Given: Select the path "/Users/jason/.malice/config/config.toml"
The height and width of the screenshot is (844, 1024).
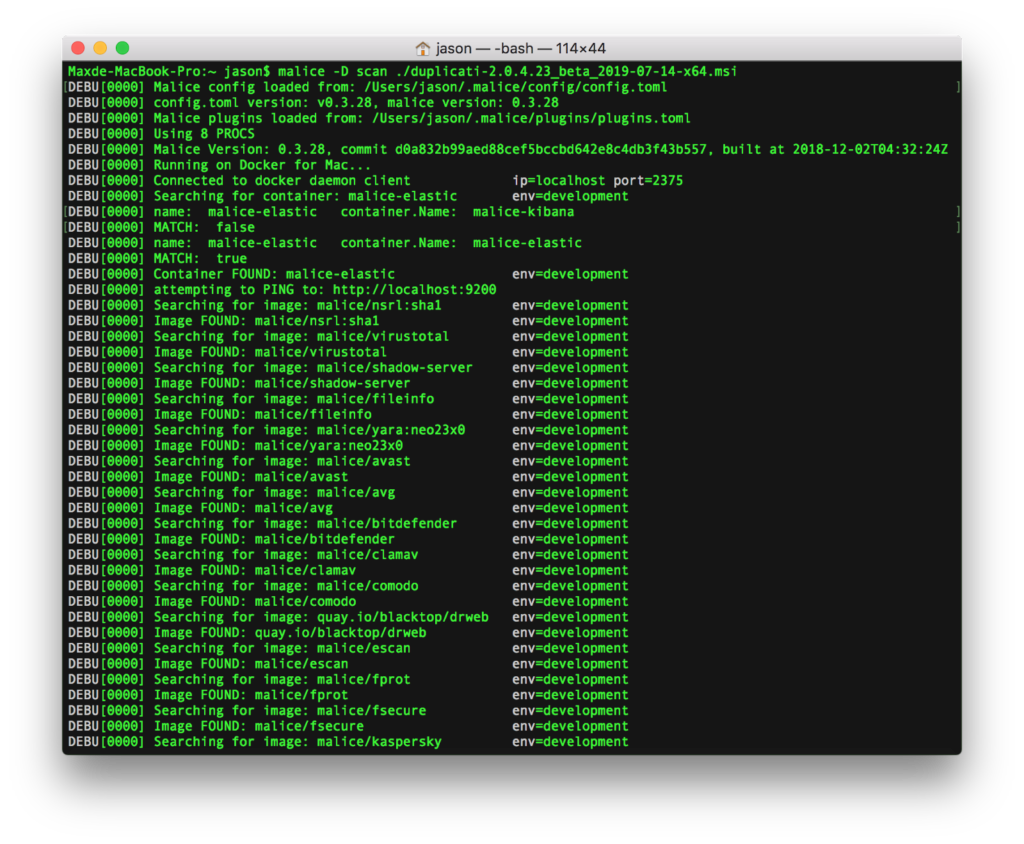Looking at the screenshot, I should point(516,87).
